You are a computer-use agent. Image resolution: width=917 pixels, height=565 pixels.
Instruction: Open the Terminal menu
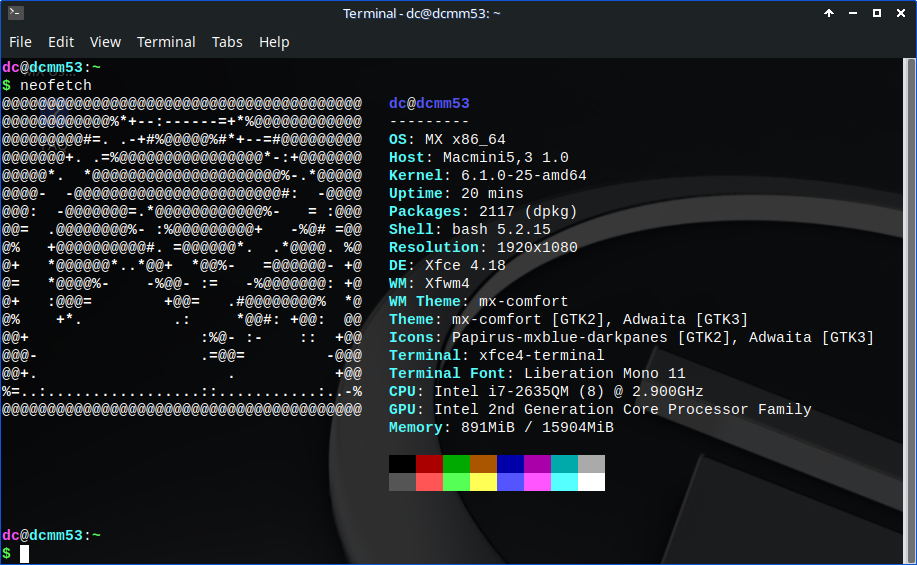(166, 42)
